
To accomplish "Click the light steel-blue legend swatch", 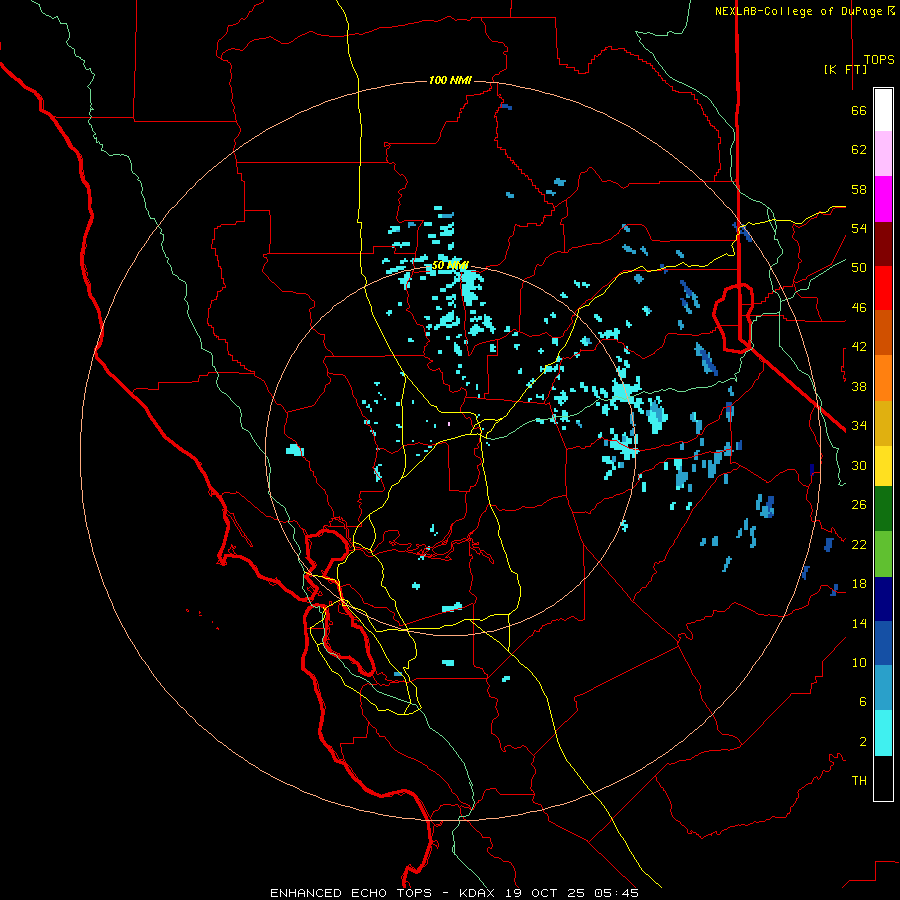I will 883,688.
